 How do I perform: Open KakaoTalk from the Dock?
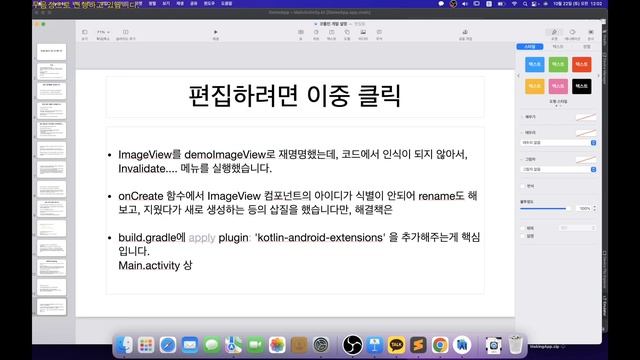coord(396,345)
